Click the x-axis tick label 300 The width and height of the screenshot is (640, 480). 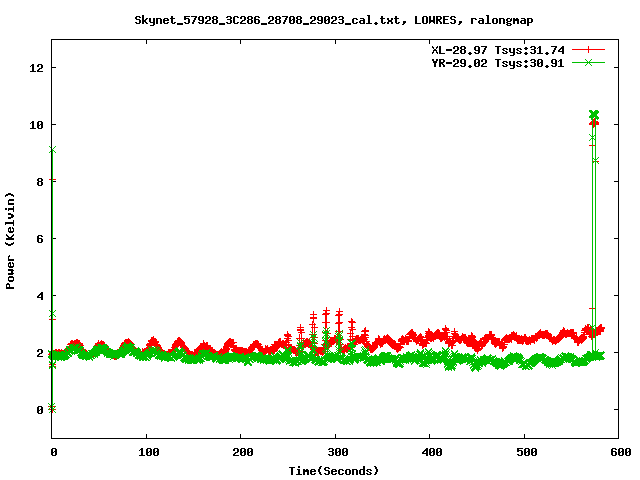[x=337, y=452]
